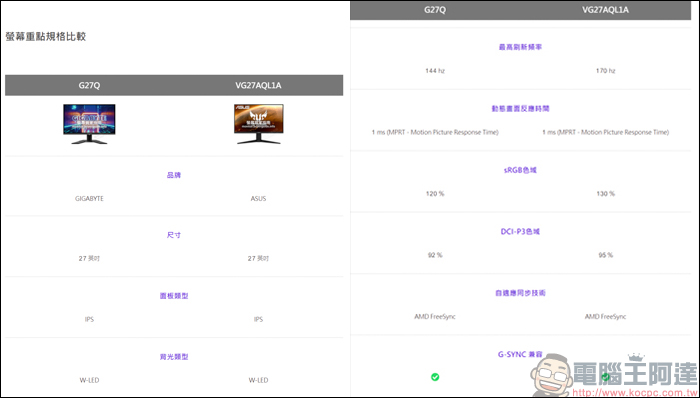Screen dimensions: 700x398
Task: Click the 螢幕重點規格比較 heading
Action: pyautogui.click(x=46, y=37)
